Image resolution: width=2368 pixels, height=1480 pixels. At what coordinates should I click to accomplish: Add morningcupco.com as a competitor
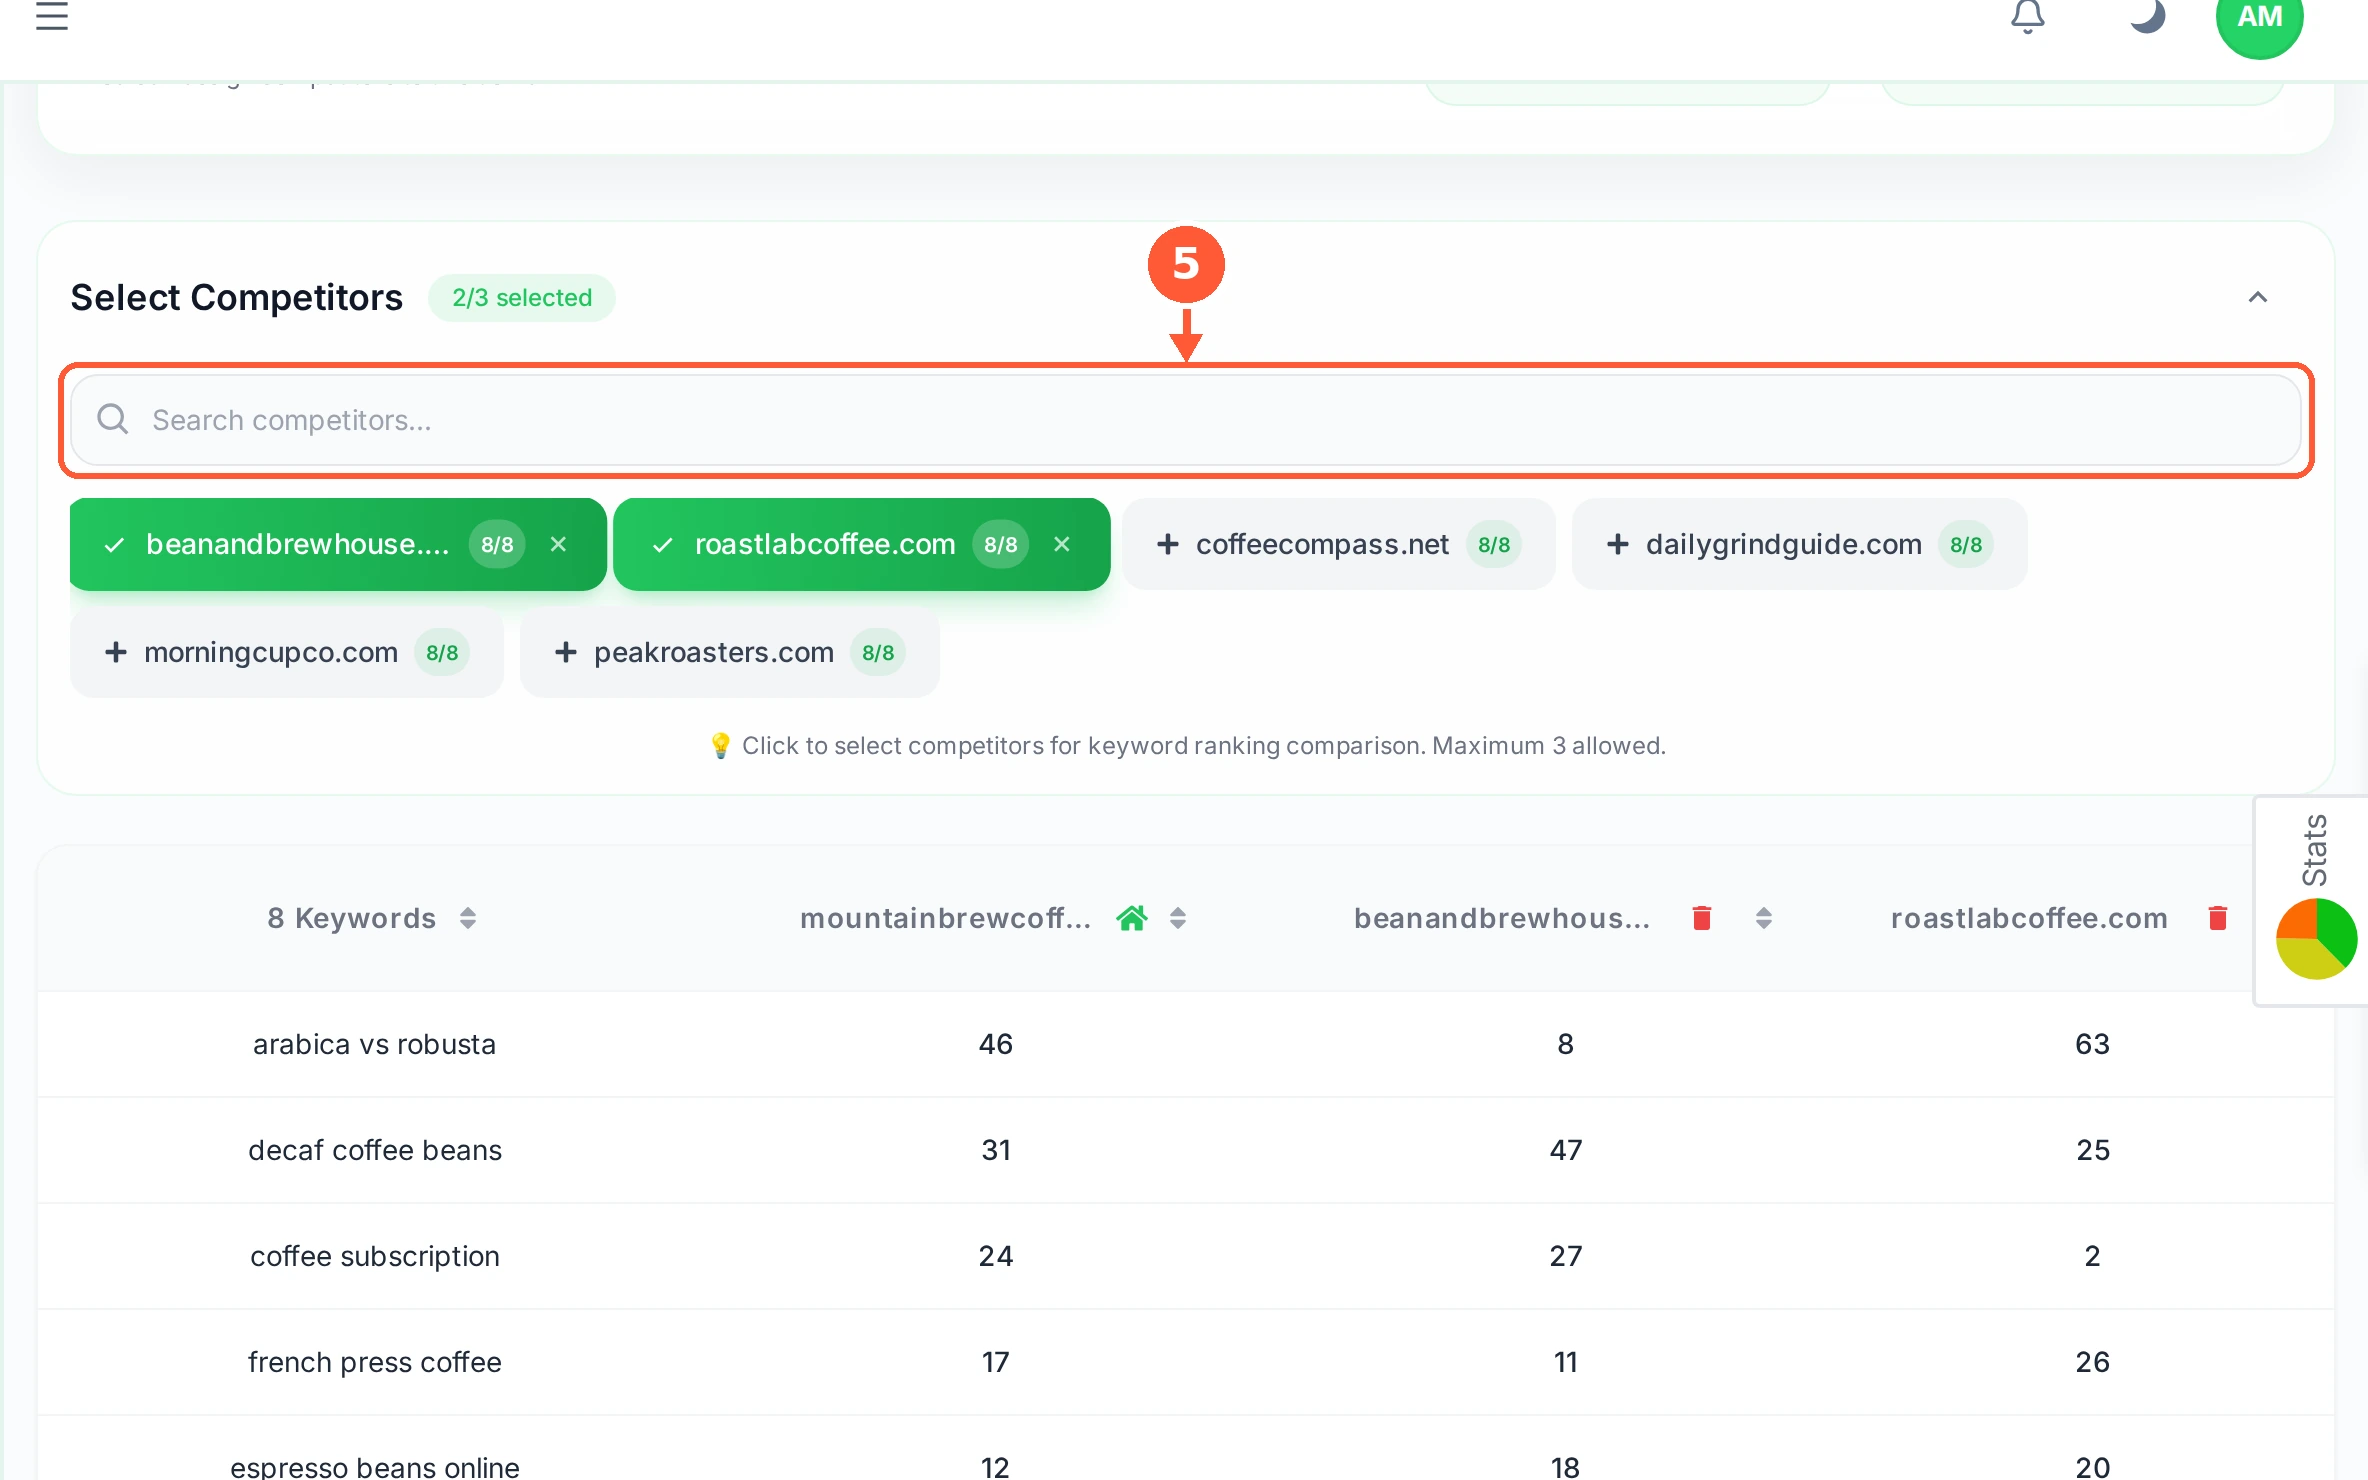click(x=286, y=652)
